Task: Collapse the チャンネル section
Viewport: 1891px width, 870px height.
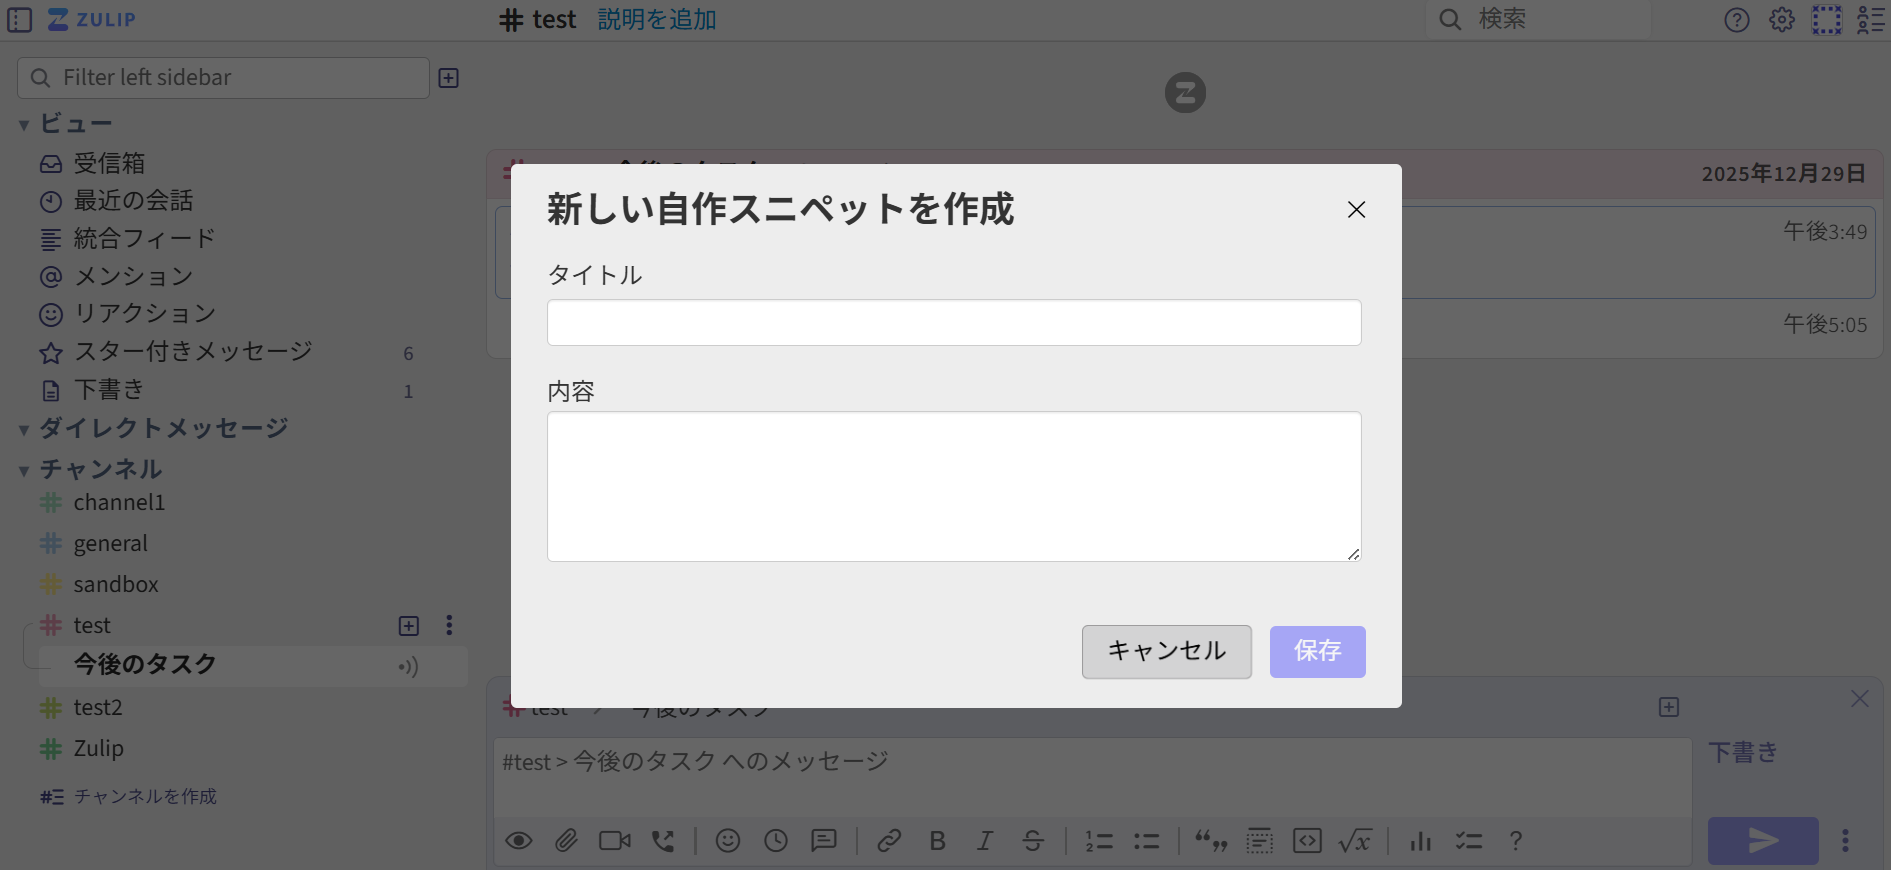Action: [24, 470]
